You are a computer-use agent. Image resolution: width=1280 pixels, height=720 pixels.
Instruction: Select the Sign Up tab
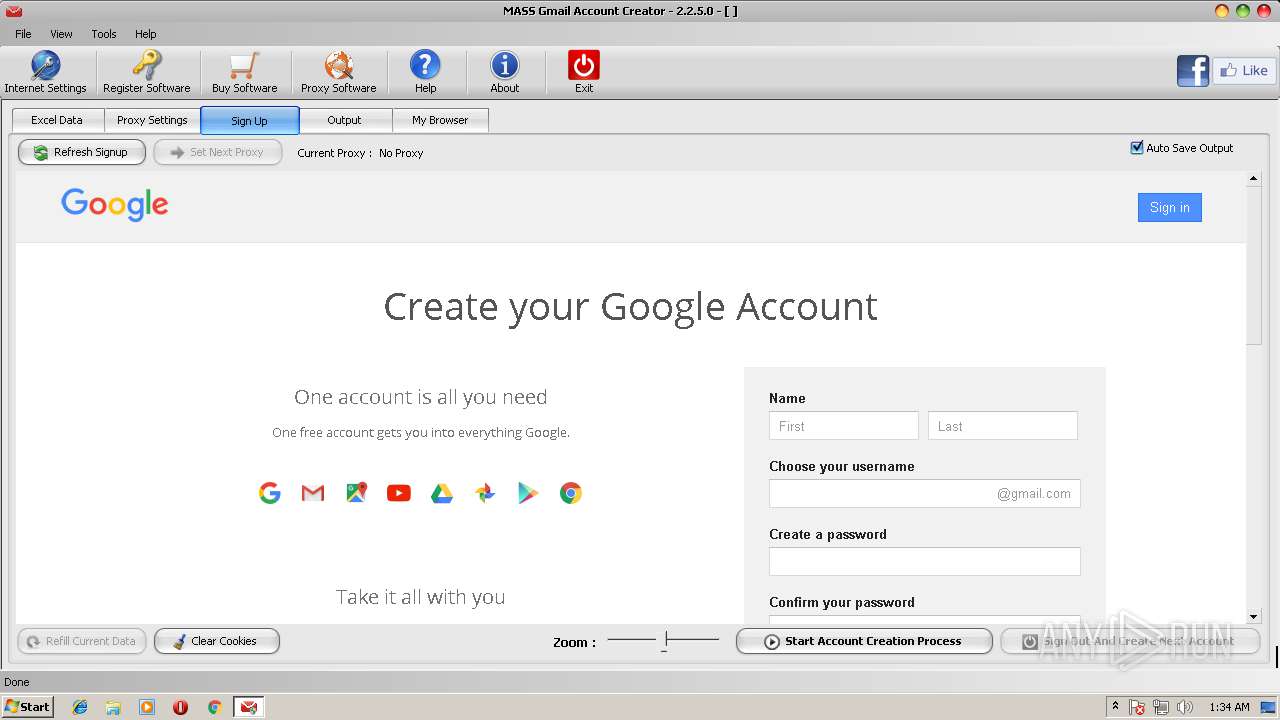[249, 121]
